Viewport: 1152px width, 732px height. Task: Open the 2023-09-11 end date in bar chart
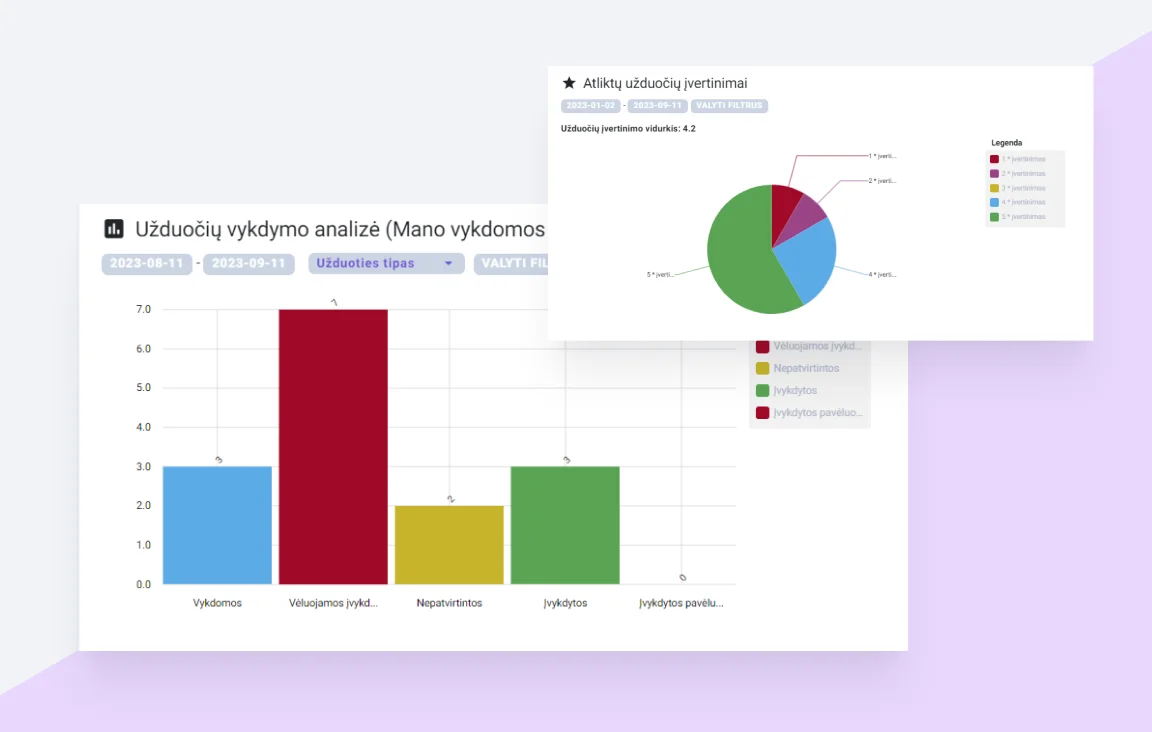[248, 264]
